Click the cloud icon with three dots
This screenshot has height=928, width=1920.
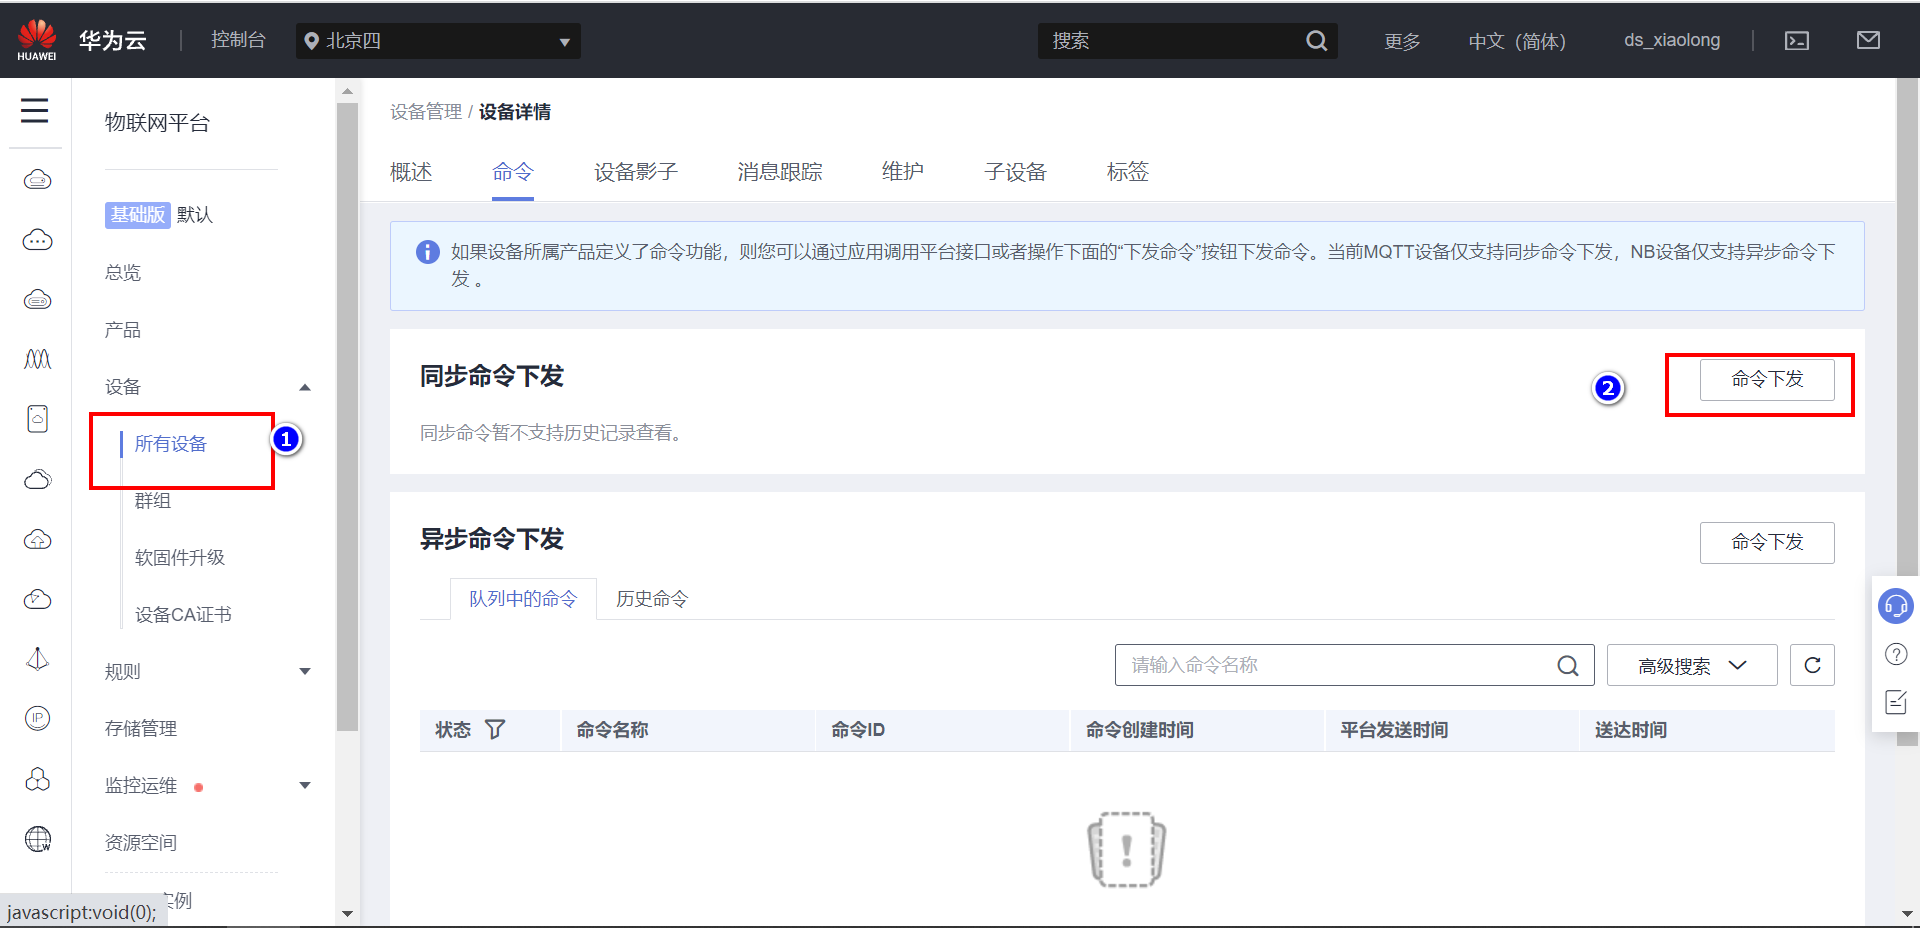click(x=38, y=240)
